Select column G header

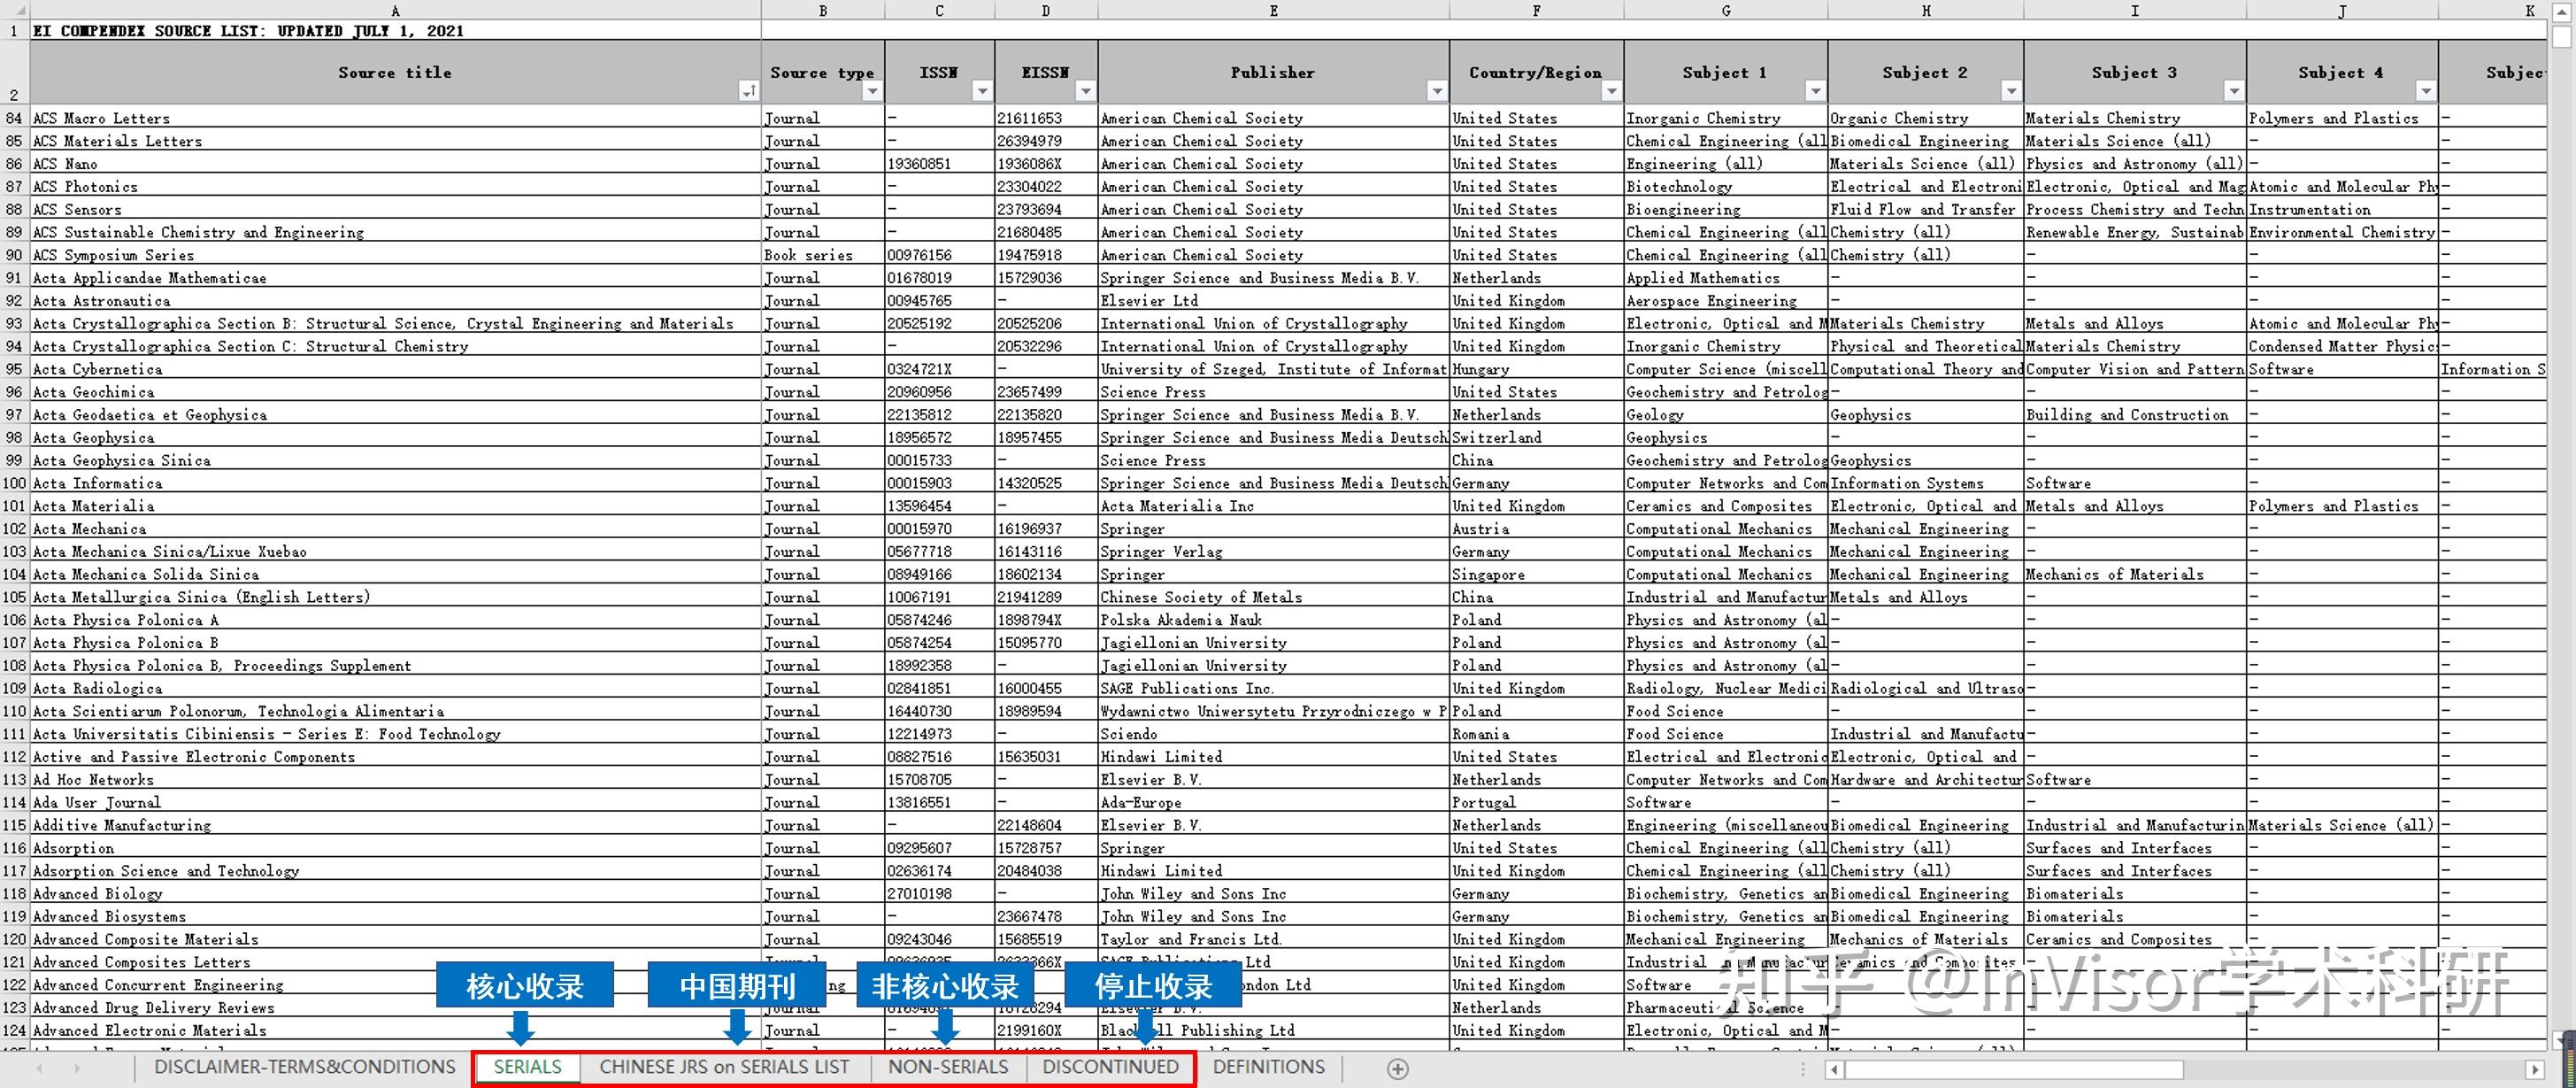(1726, 10)
